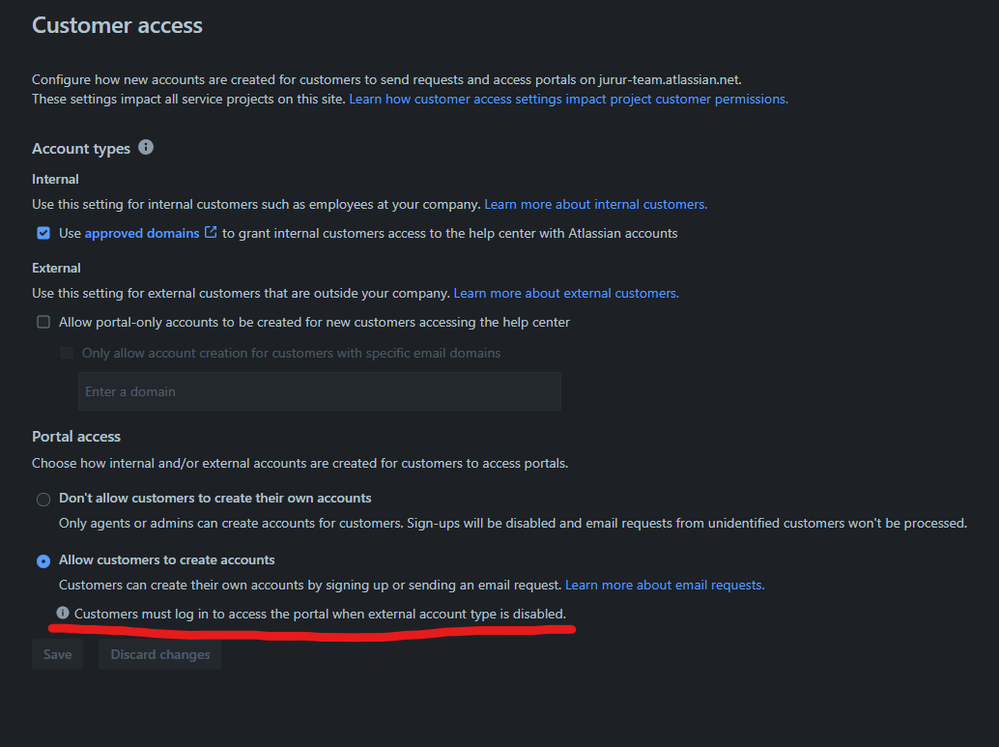Open learn how customer access settings impact permissions
Image resolution: width=999 pixels, height=747 pixels.
[567, 98]
